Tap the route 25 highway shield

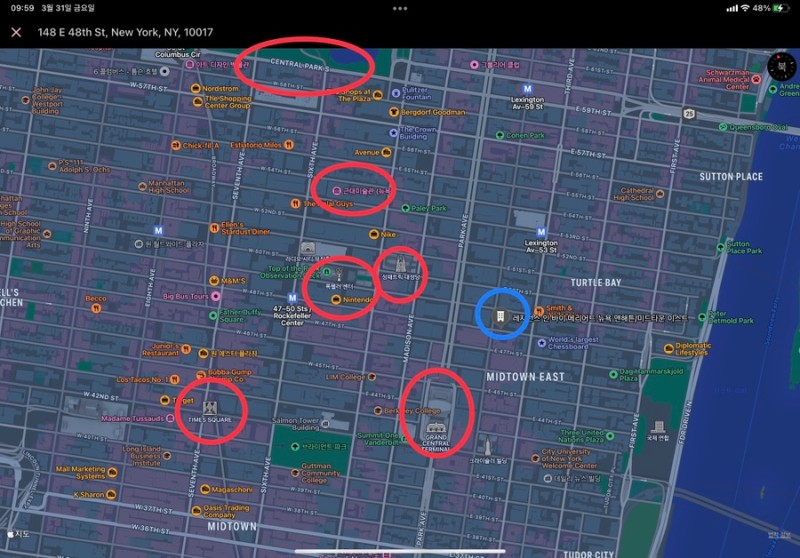click(x=689, y=114)
